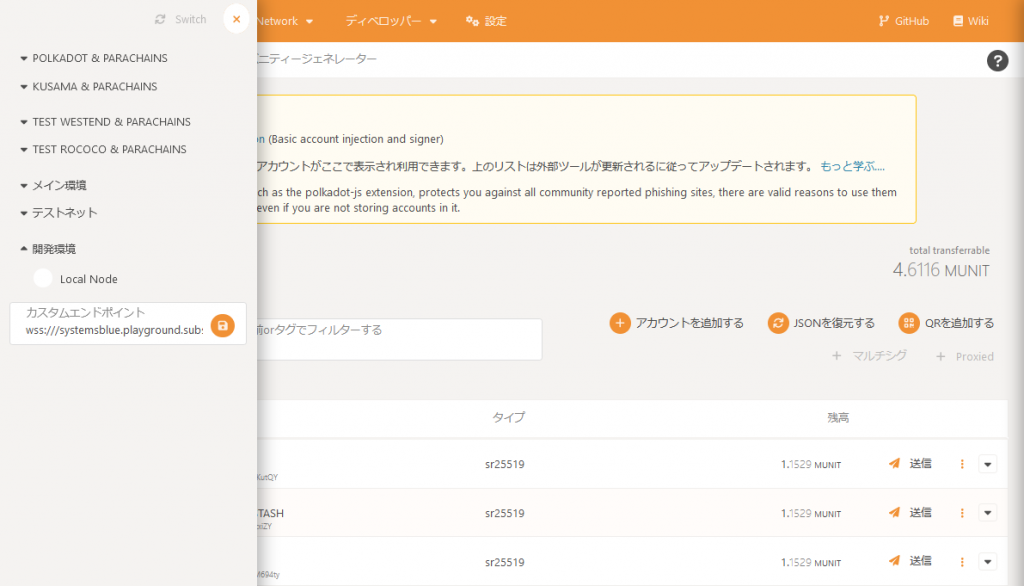Open the 設定 settings tab
Image resolution: width=1024 pixels, height=586 pixels.
tap(487, 21)
